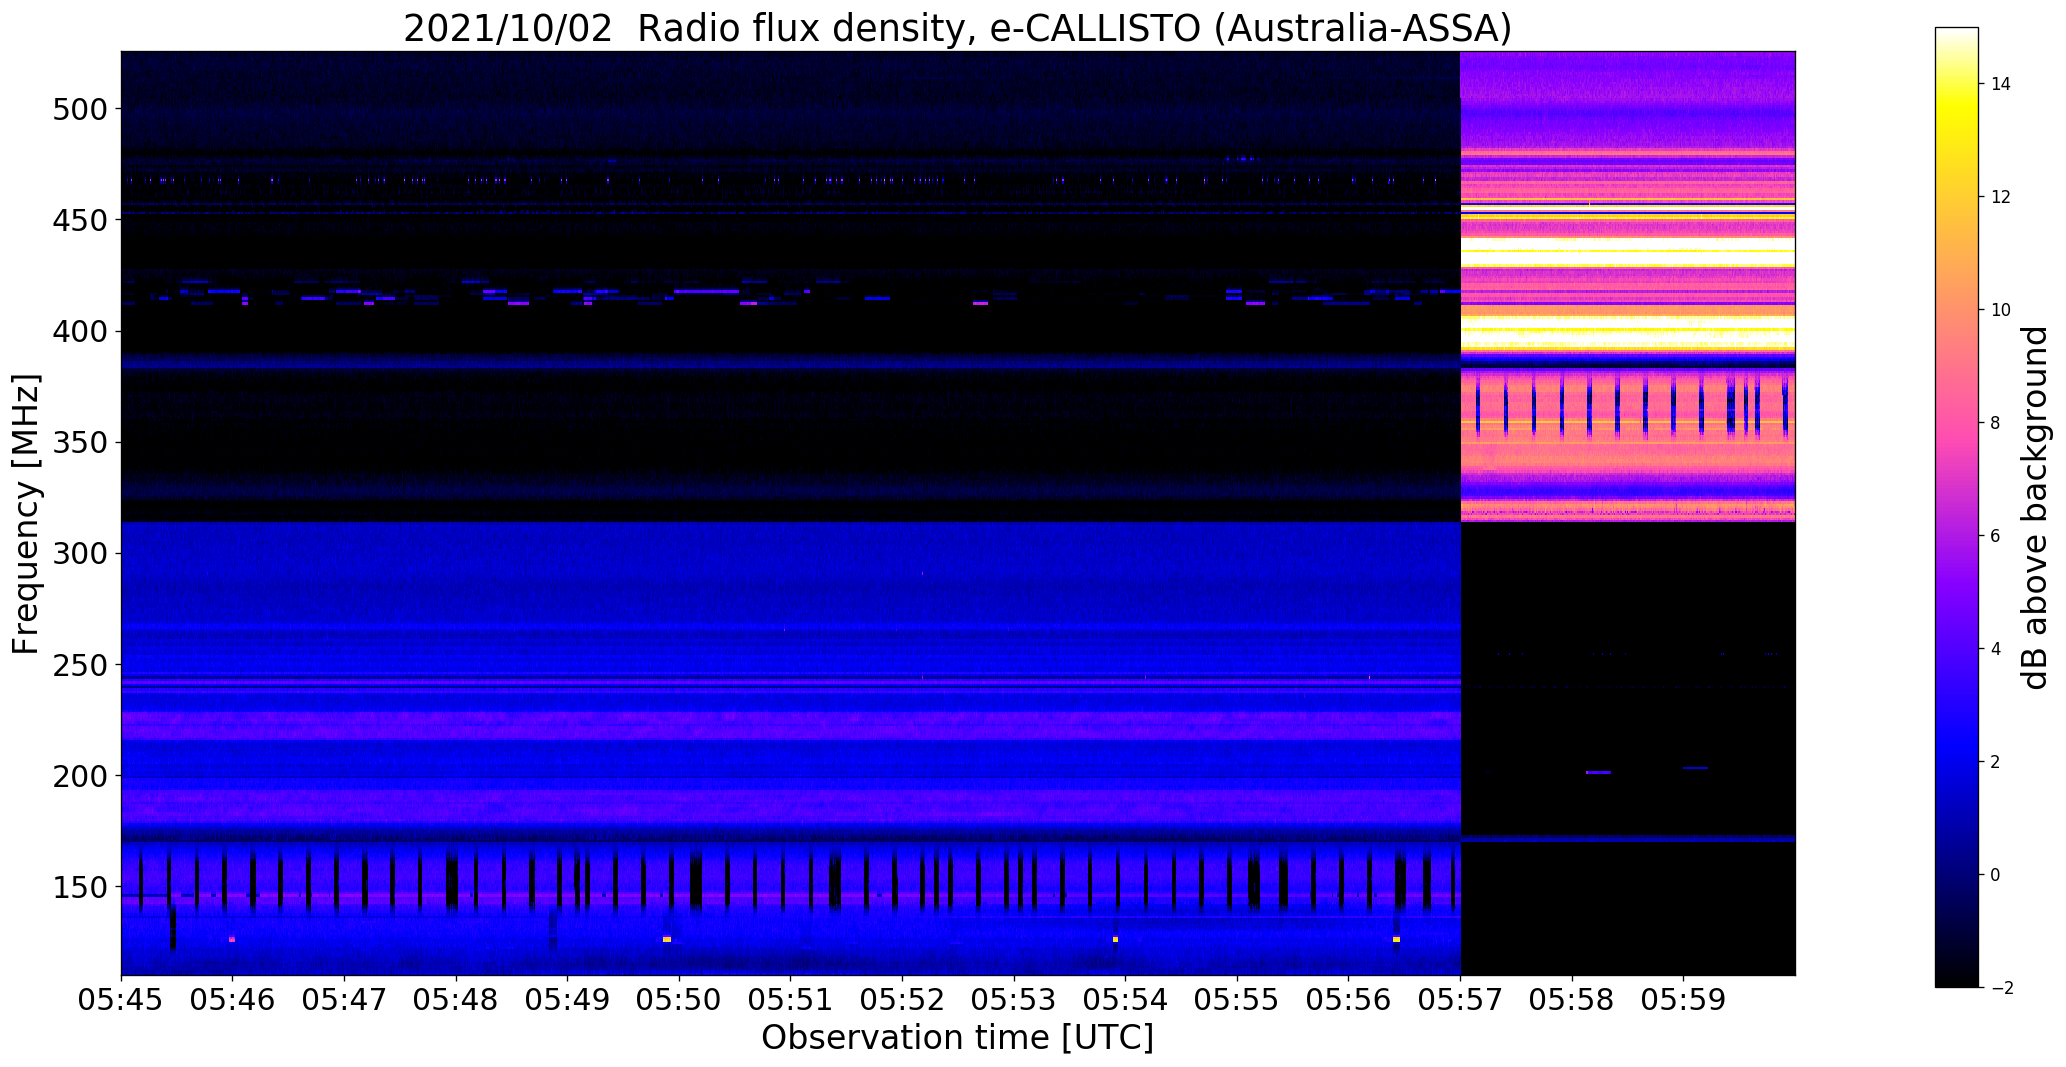Click the 05:58 time tick label

coord(1572,1000)
